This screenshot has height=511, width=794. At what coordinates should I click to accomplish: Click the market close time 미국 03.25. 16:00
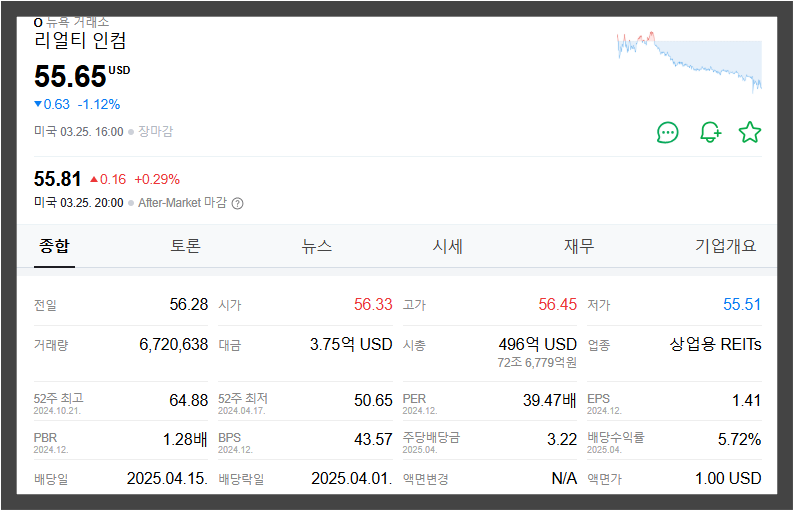coord(78,132)
